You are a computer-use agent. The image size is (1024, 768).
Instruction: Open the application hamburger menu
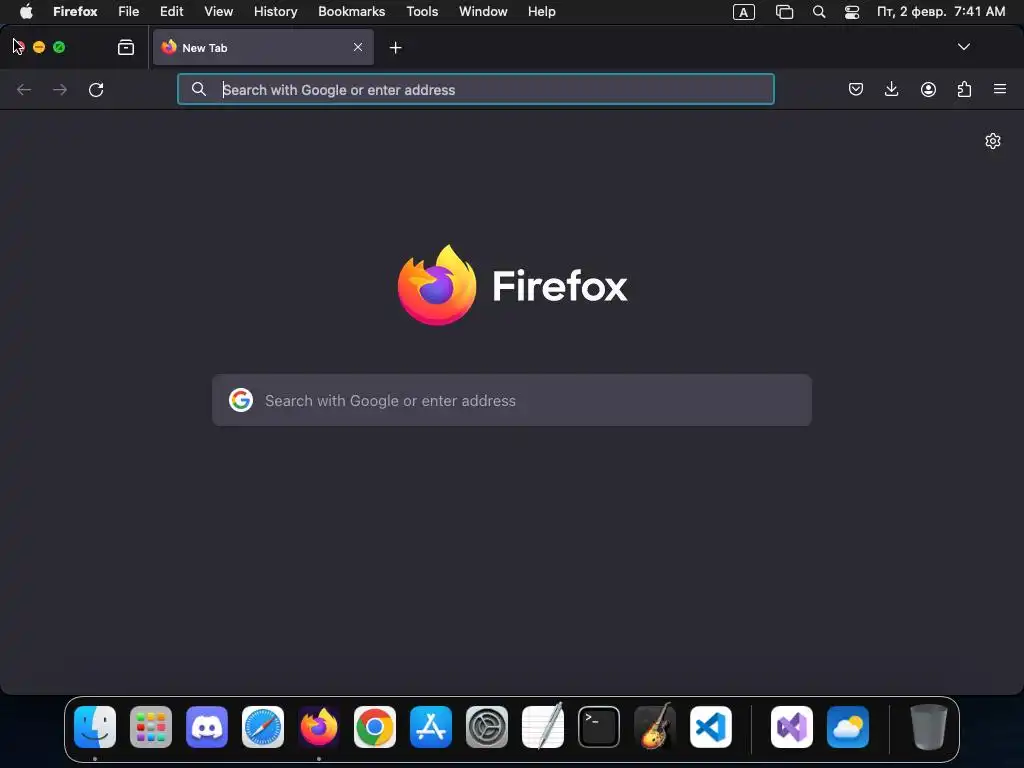1000,89
